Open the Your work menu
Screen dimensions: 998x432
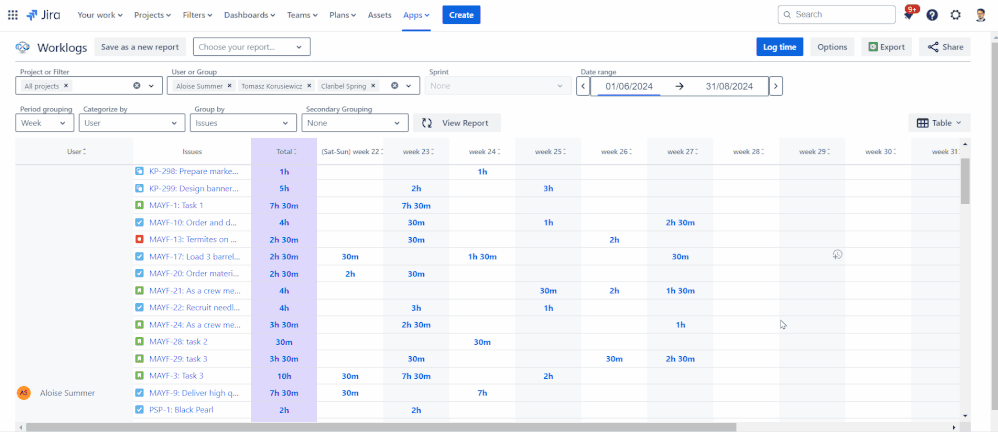pos(100,15)
